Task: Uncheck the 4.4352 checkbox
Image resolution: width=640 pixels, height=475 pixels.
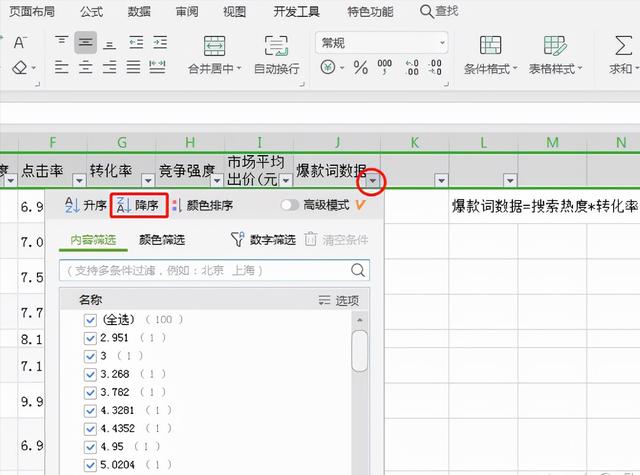Action: pos(90,428)
